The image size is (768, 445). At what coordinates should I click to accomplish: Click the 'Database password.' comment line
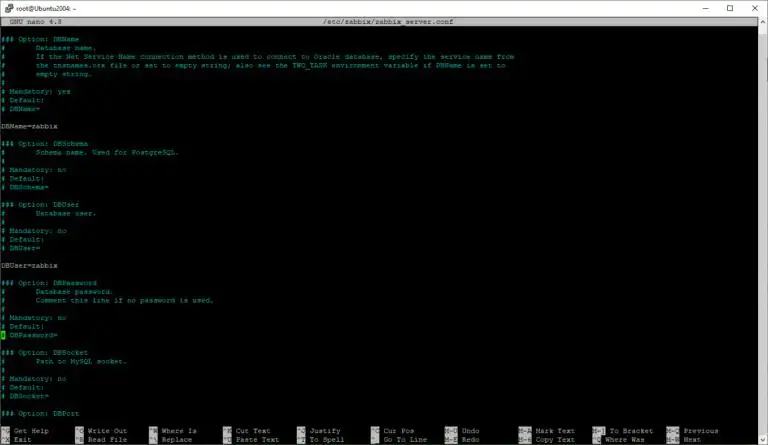74,292
